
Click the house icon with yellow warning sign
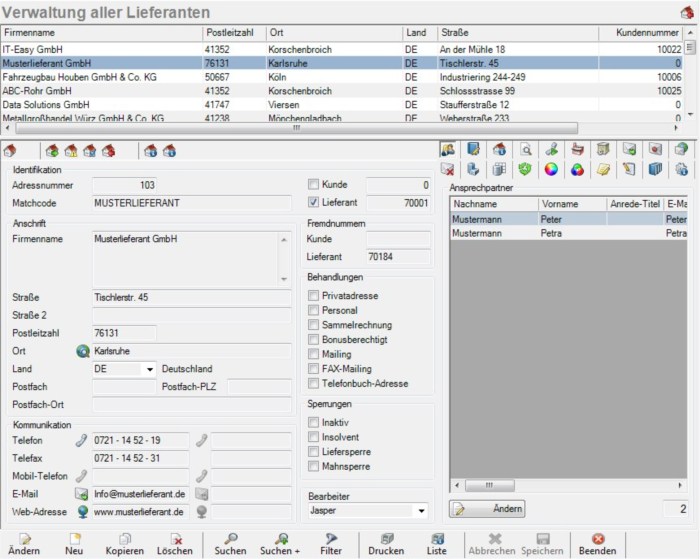71,151
